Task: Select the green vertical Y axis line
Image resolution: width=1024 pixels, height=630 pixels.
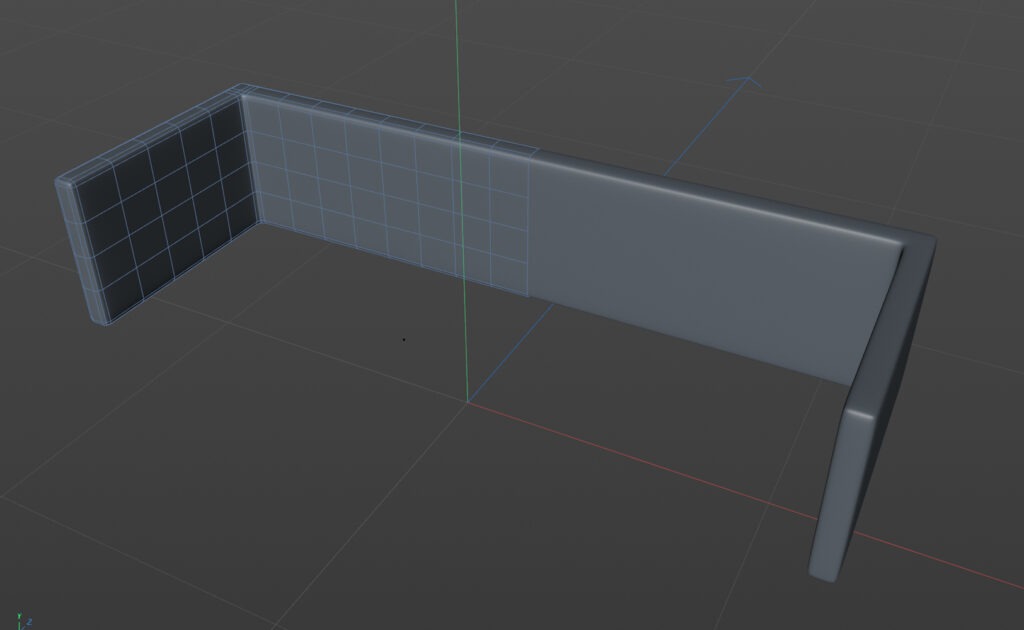Action: [x=460, y=196]
